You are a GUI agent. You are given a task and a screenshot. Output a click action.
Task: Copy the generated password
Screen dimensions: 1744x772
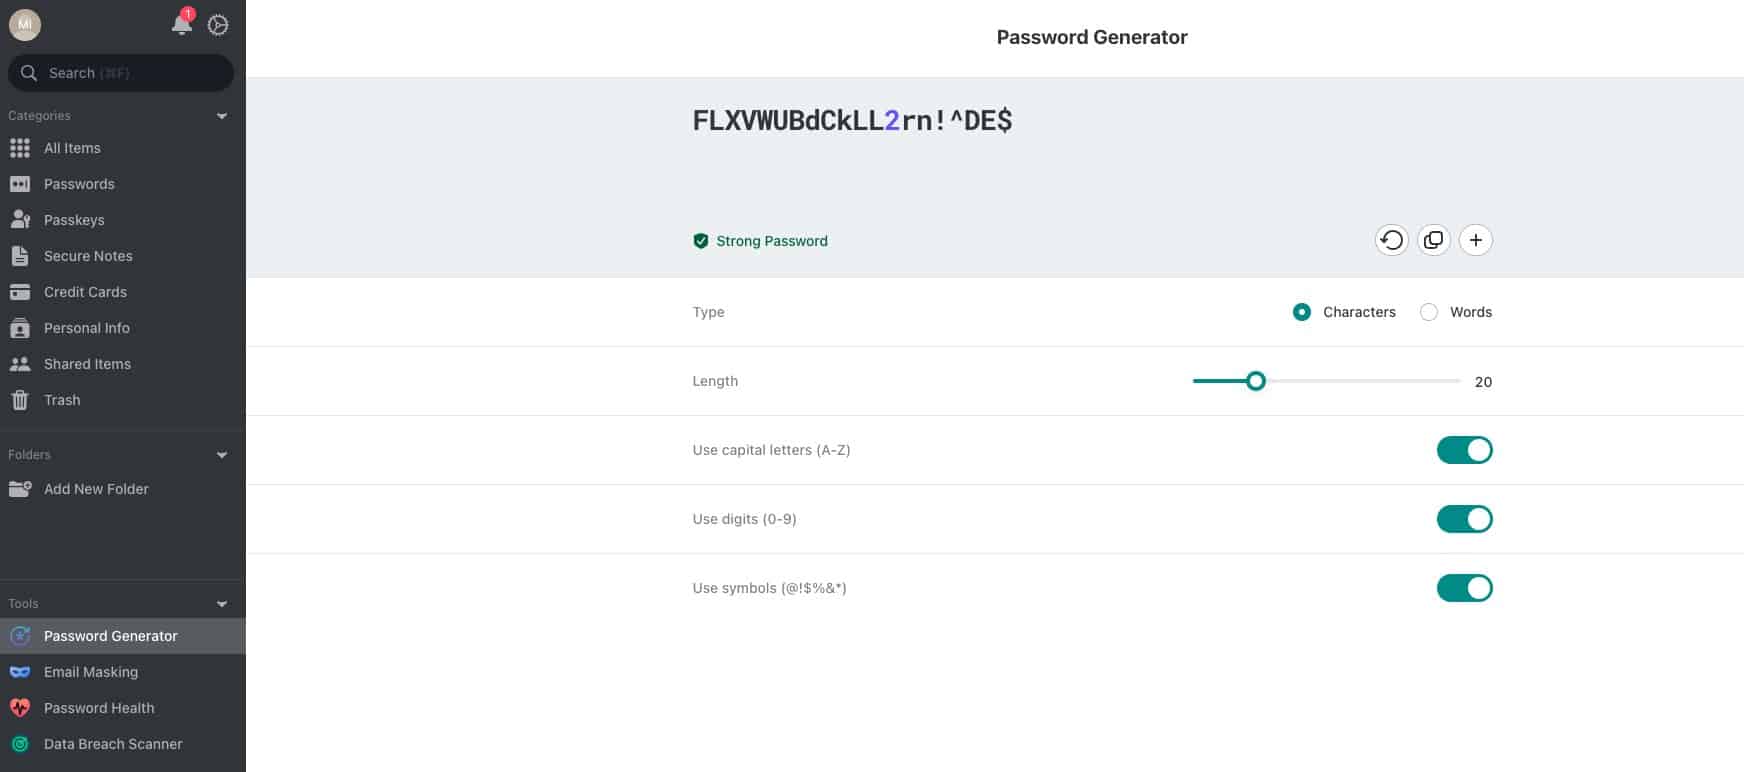pos(1433,240)
